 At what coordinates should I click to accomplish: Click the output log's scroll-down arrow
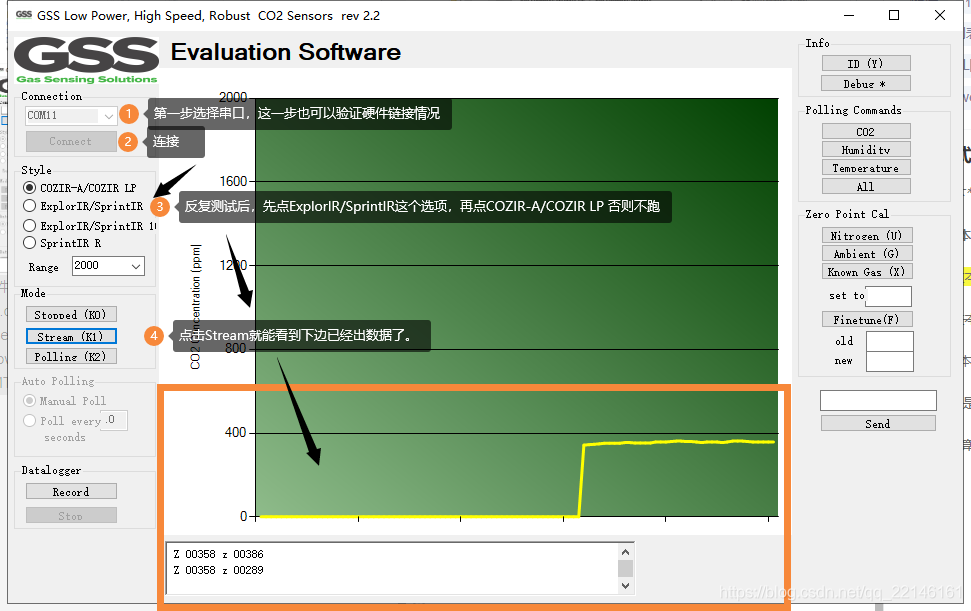(625, 585)
